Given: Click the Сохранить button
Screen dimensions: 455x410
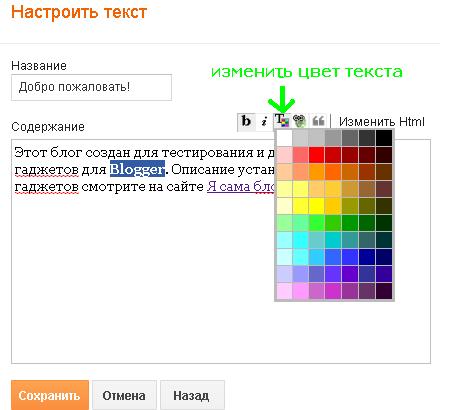Looking at the screenshot, I should click(x=50, y=395).
